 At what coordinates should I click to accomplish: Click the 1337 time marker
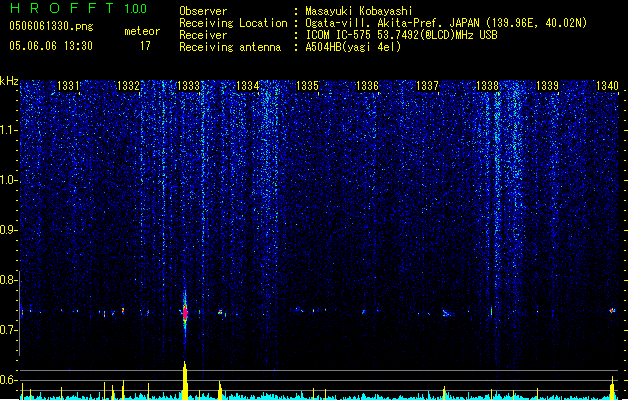pos(428,86)
